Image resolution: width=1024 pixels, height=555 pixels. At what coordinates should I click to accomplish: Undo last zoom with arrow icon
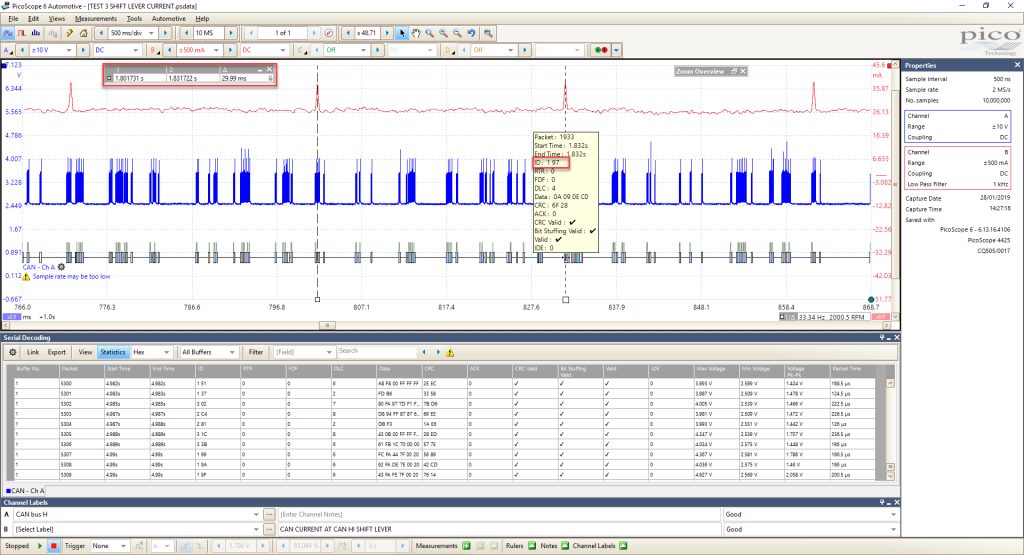pyautogui.click(x=471, y=33)
